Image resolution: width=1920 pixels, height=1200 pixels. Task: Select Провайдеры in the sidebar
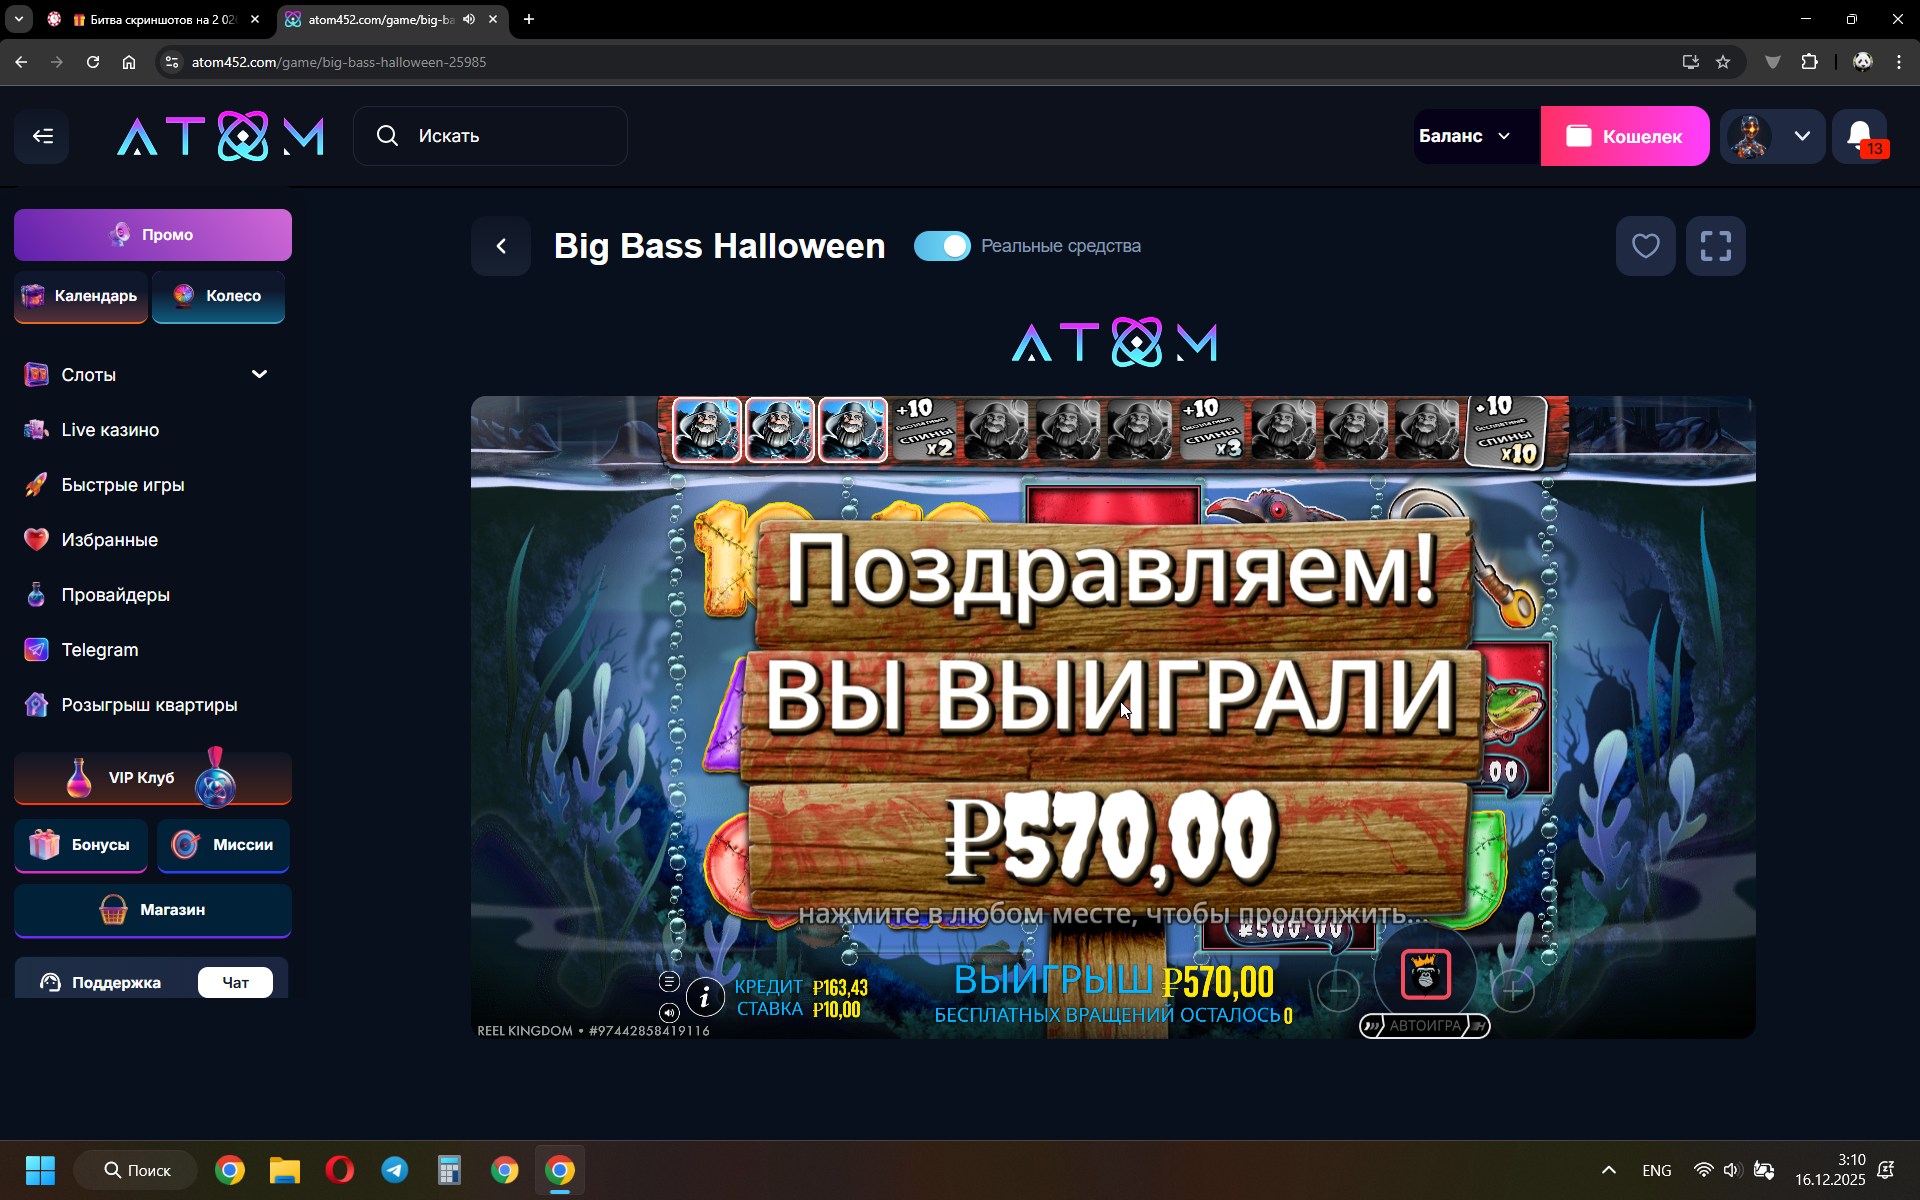click(115, 595)
